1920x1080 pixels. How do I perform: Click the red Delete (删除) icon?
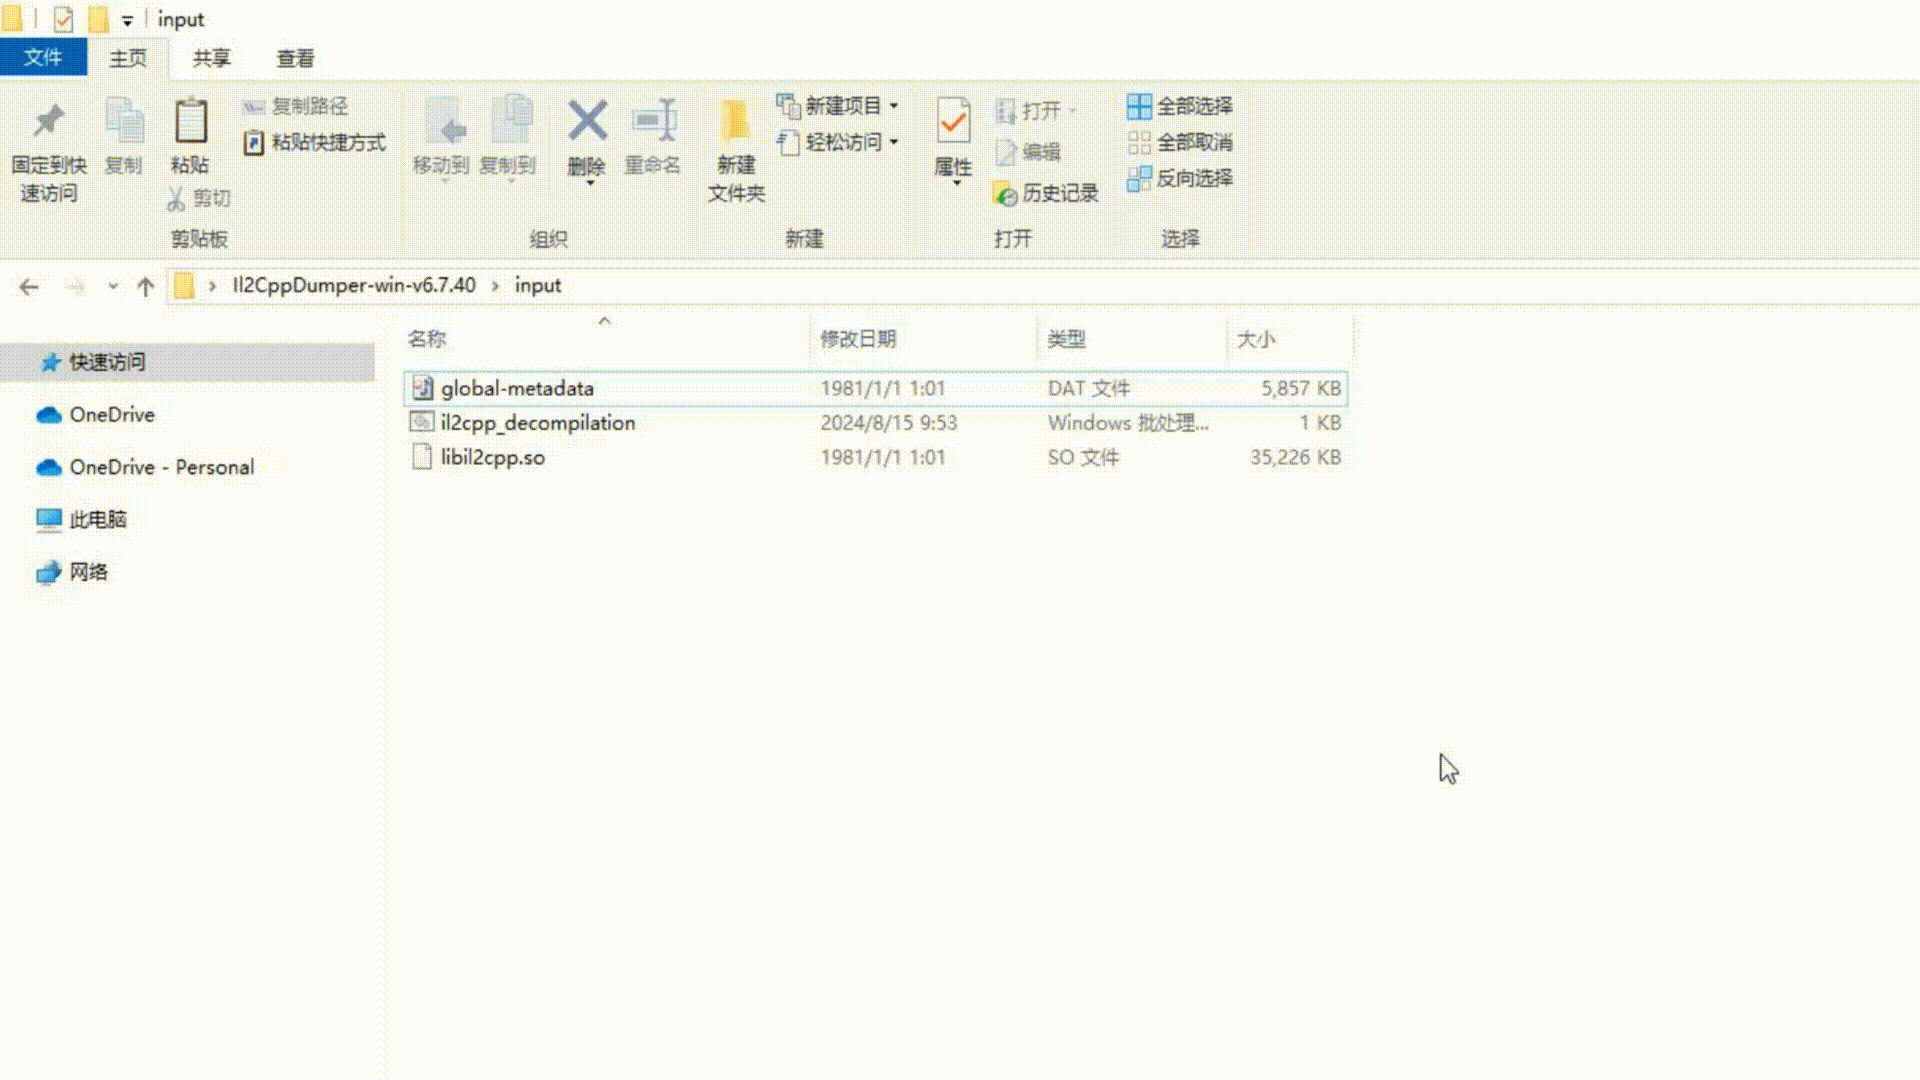pyautogui.click(x=587, y=122)
